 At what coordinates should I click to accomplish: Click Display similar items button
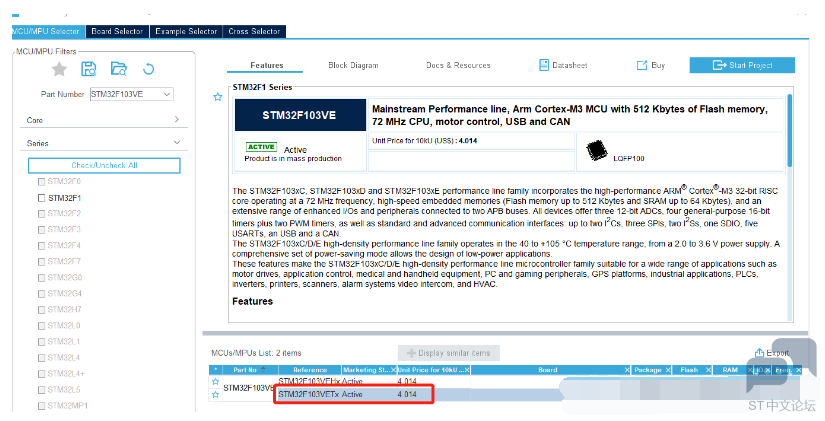(x=448, y=353)
